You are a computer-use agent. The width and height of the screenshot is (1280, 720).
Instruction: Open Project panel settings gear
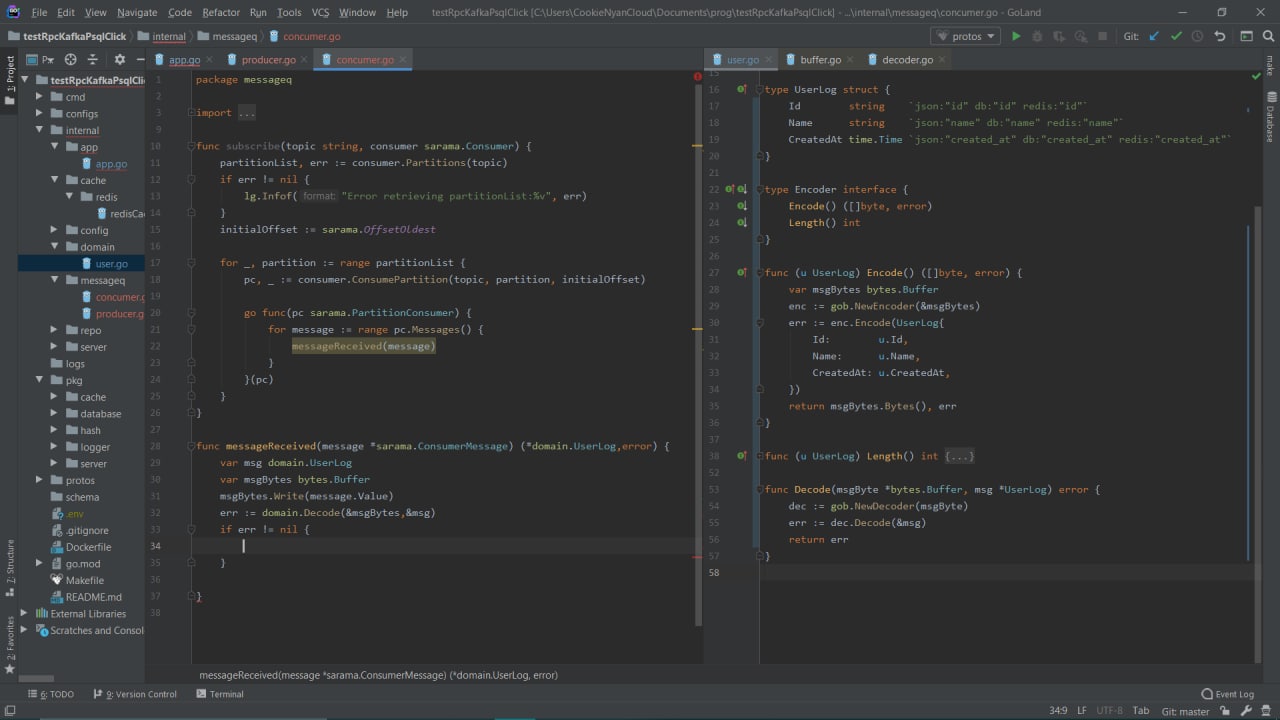click(x=120, y=60)
